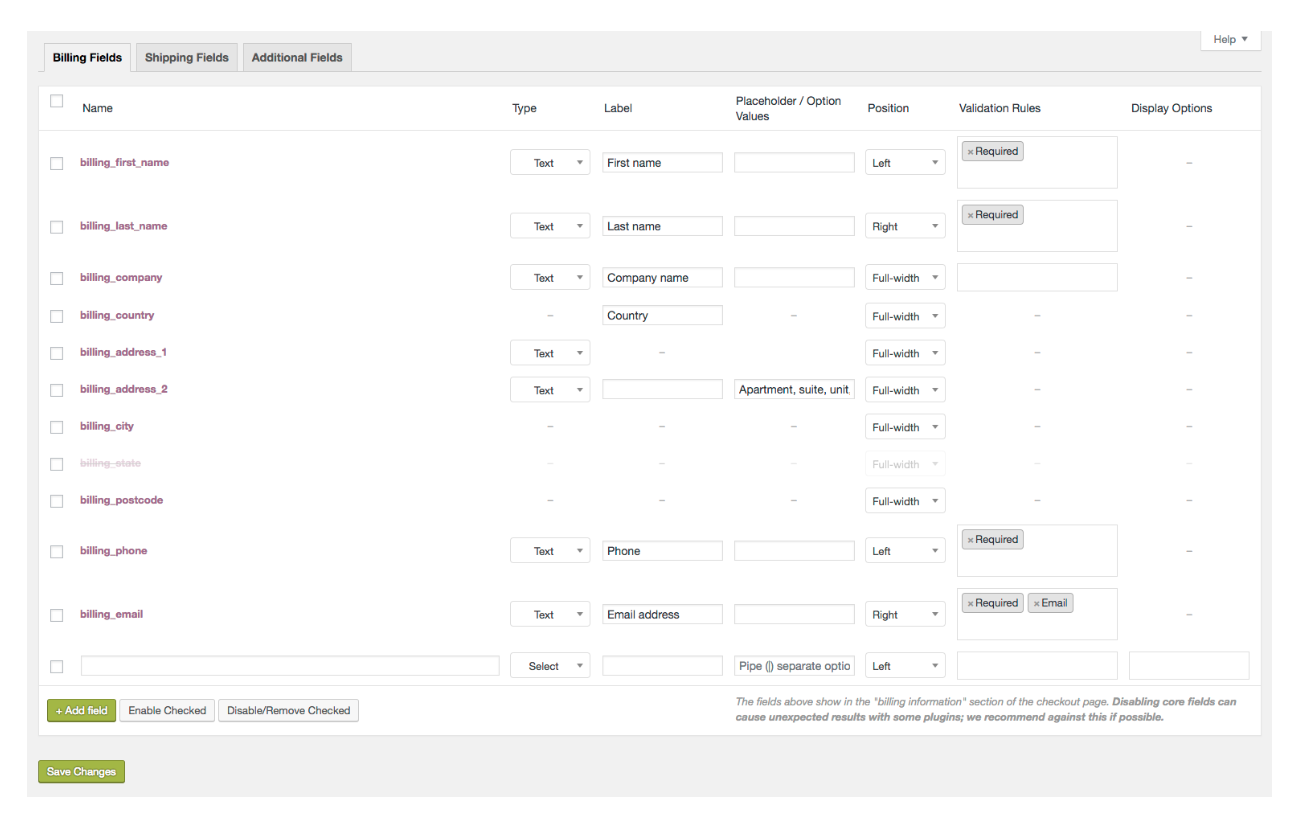The height and width of the screenshot is (838, 1308).
Task: Click the Phone label input field
Action: click(662, 550)
